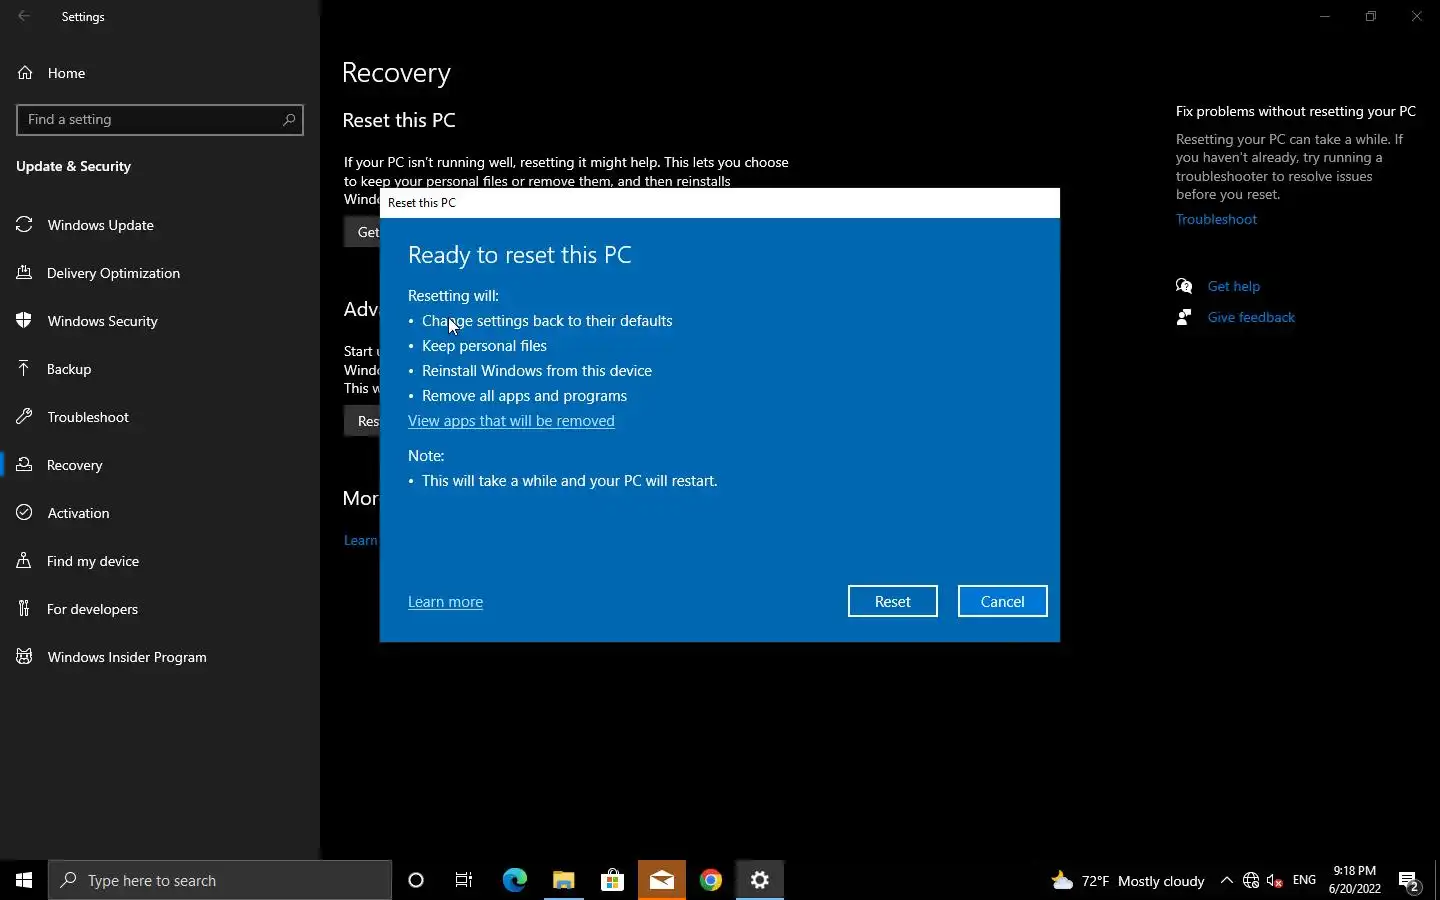Image resolution: width=1440 pixels, height=900 pixels.
Task: Click 'Remove all apps and programs' text
Action: click(524, 396)
